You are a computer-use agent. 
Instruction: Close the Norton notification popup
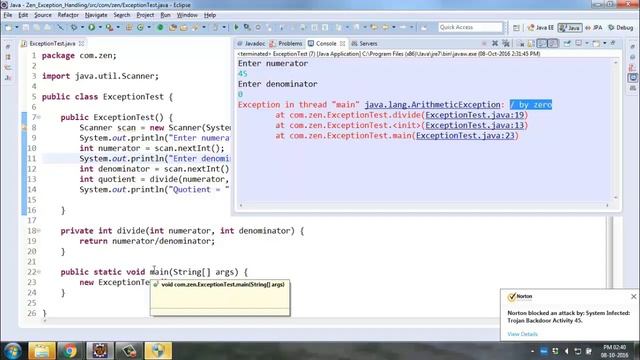pyautogui.click(x=633, y=296)
